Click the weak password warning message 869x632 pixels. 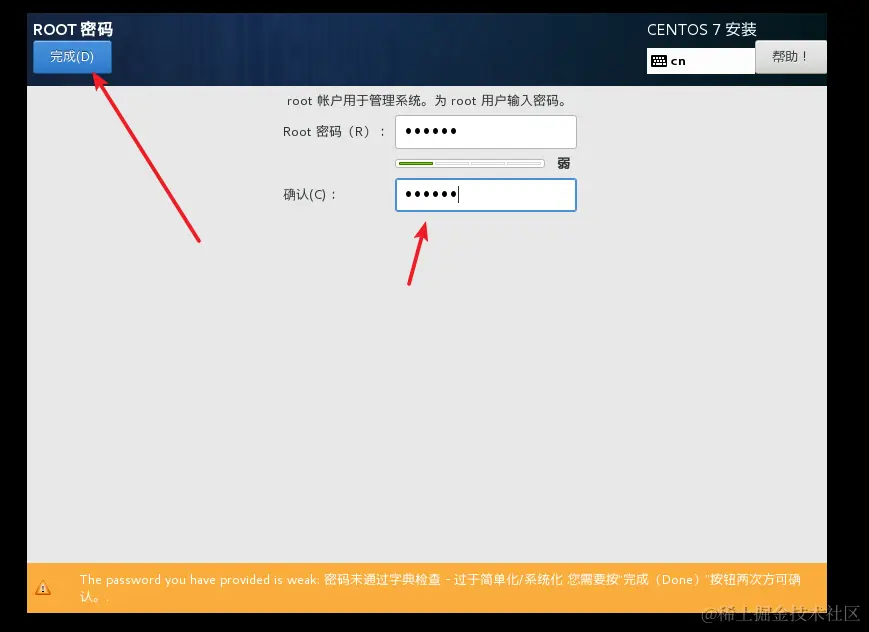coord(440,588)
